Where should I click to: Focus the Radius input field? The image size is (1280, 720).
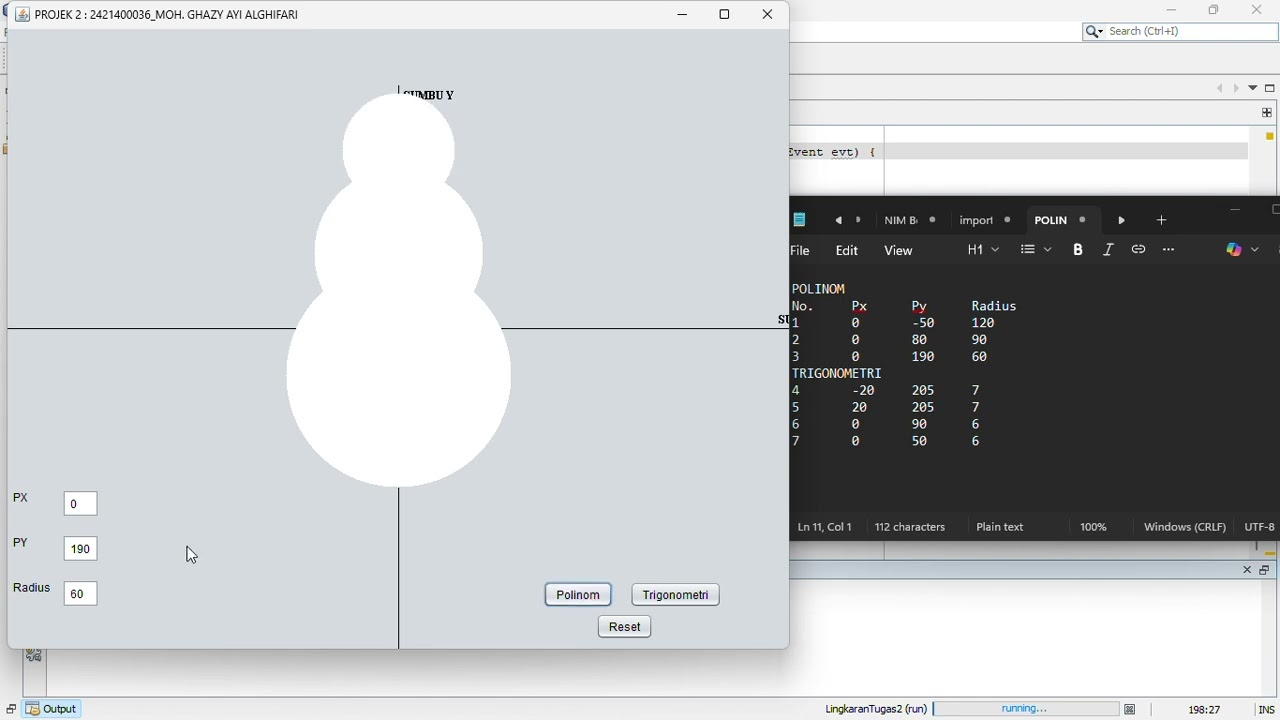[81, 594]
